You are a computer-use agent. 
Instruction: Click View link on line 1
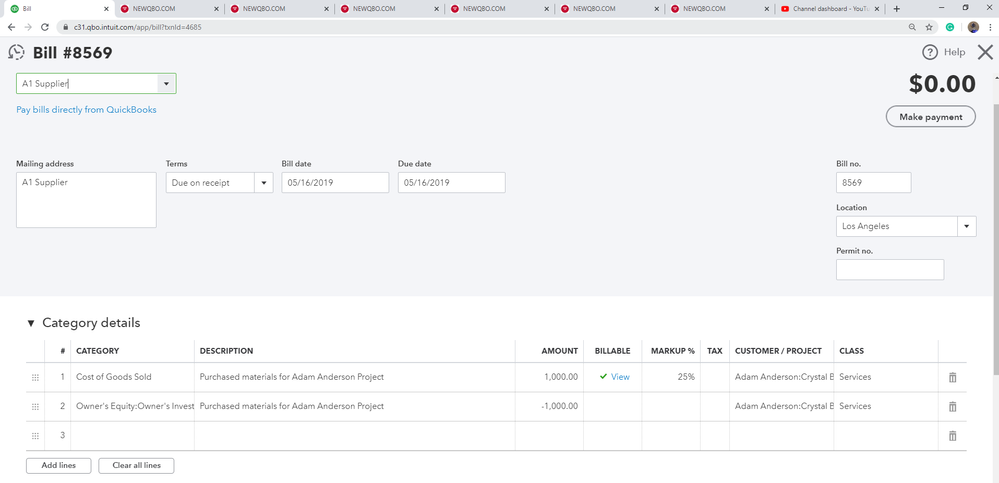(x=620, y=377)
